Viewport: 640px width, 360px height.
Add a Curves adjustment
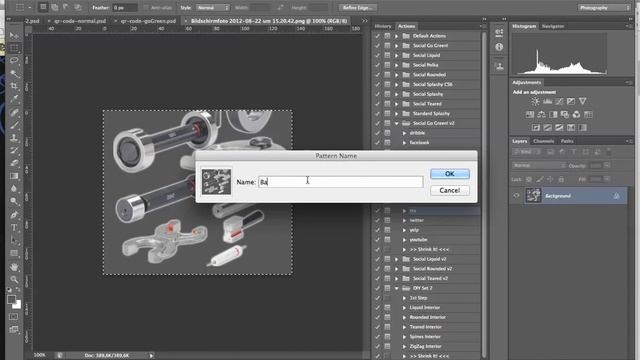(559, 101)
